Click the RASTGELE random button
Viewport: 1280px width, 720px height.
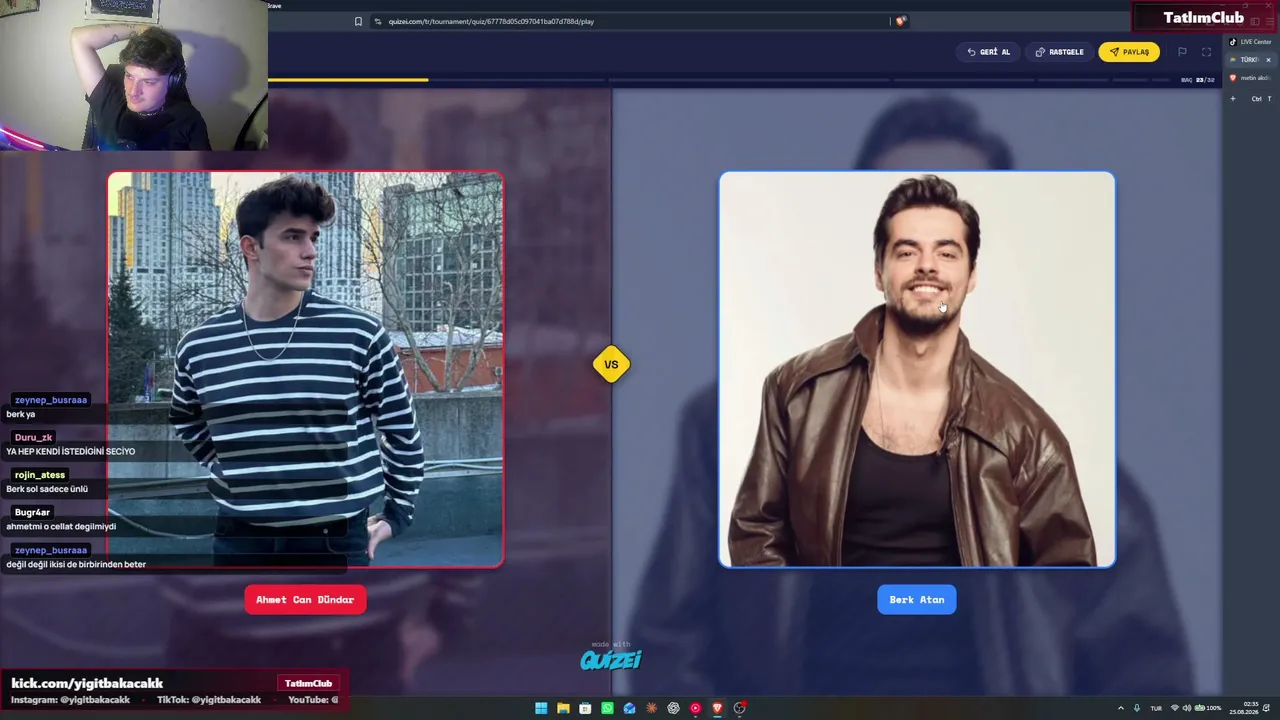pyautogui.click(x=1059, y=52)
